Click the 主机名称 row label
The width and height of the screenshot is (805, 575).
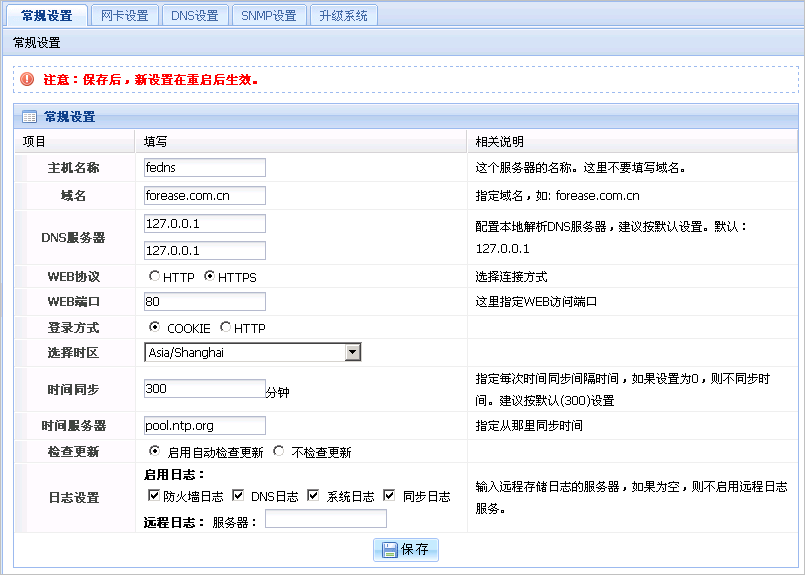(x=73, y=168)
